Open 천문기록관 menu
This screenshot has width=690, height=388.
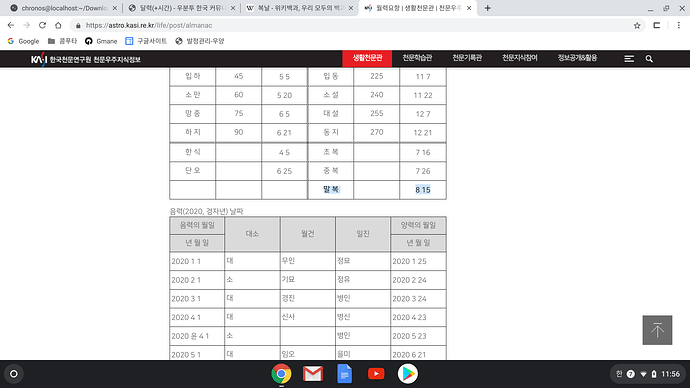(x=467, y=58)
